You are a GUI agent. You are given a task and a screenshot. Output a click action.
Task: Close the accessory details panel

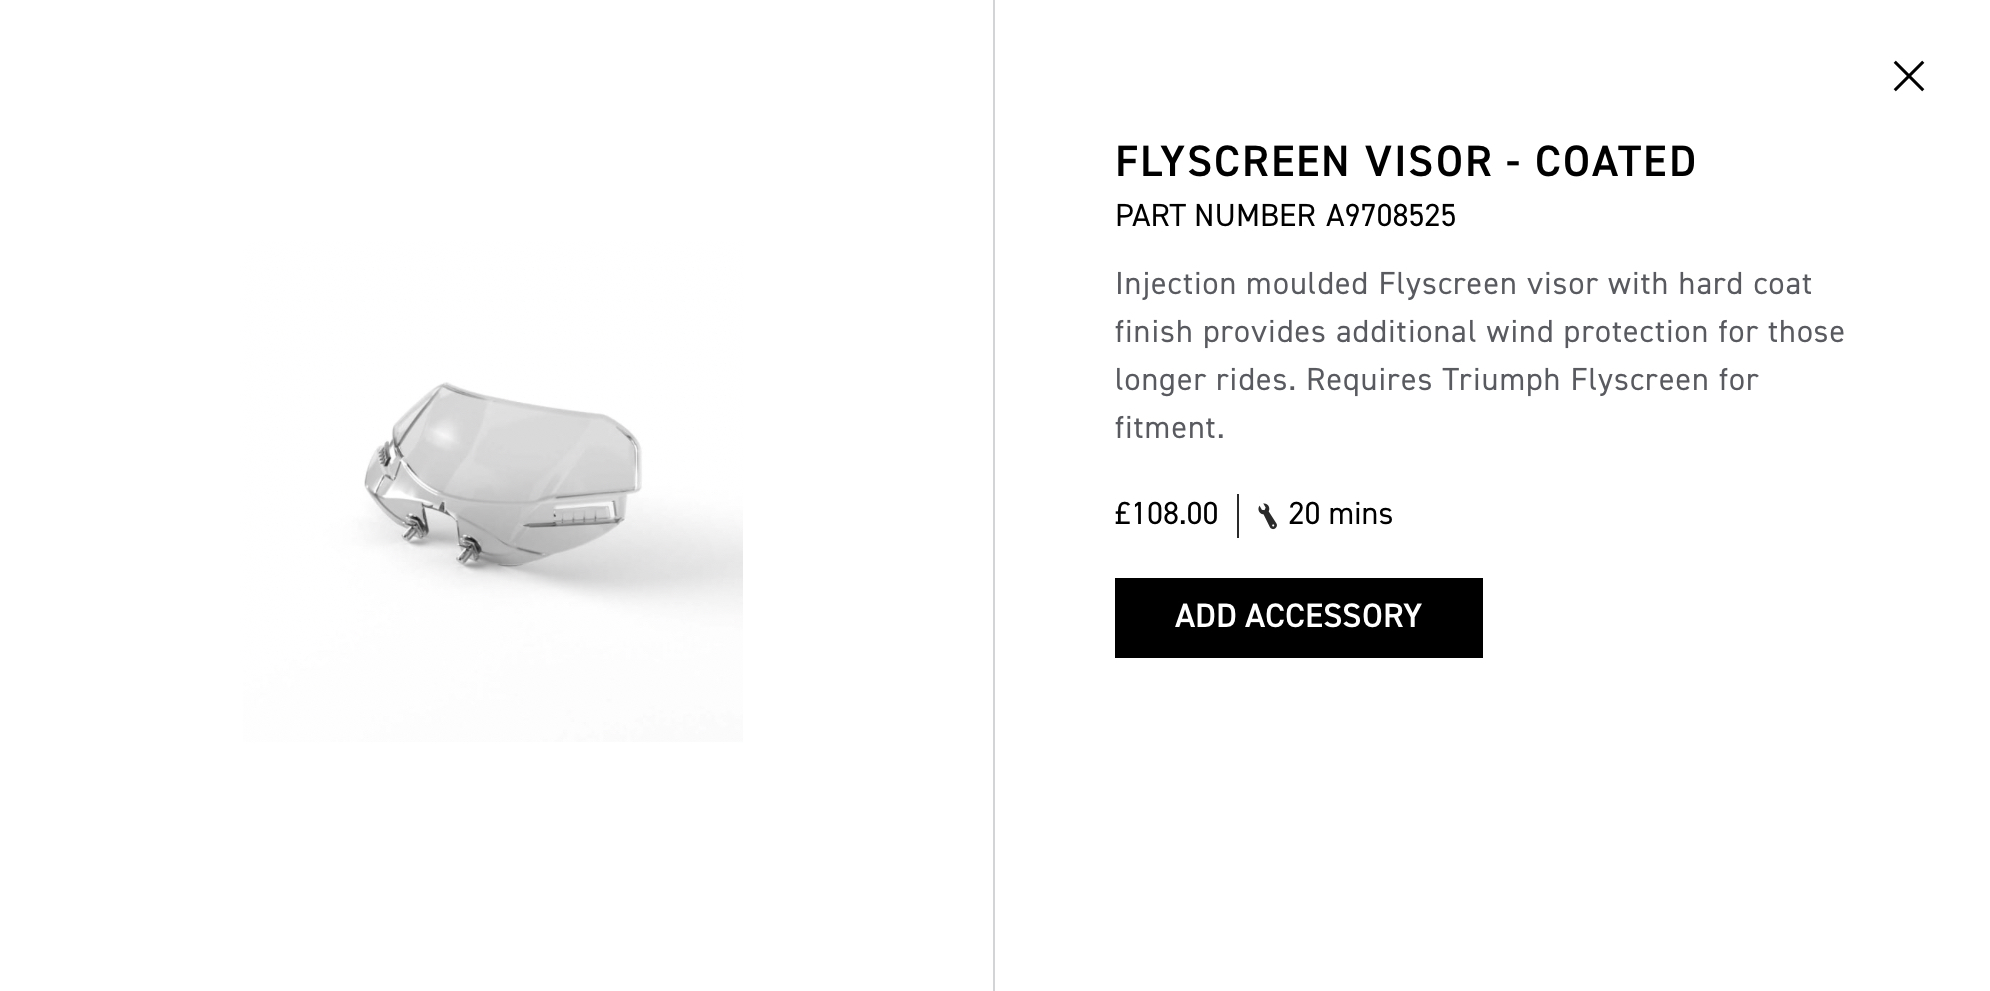[x=1908, y=76]
